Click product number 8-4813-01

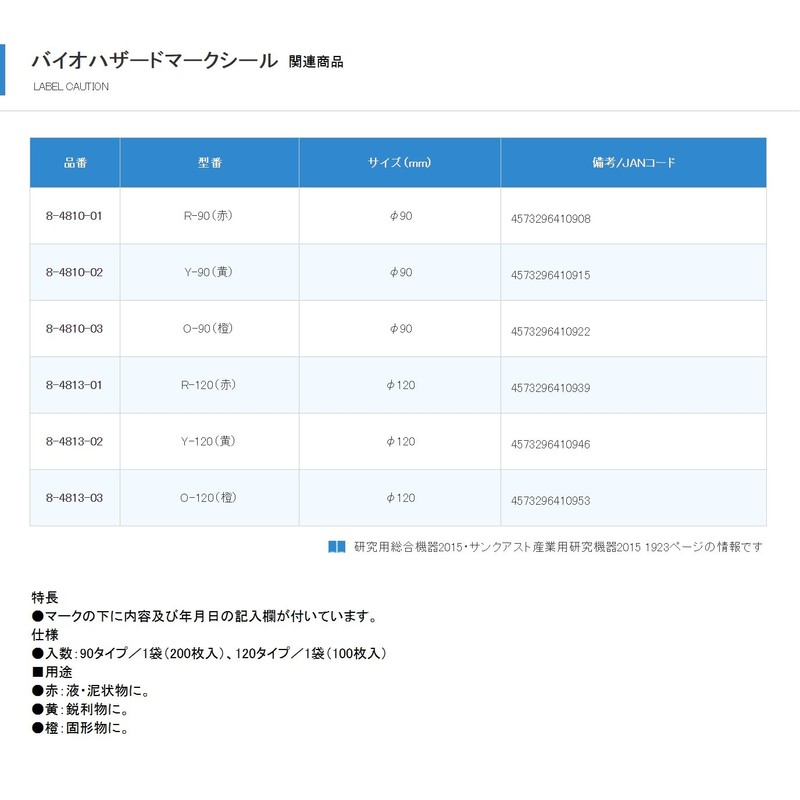(75, 385)
